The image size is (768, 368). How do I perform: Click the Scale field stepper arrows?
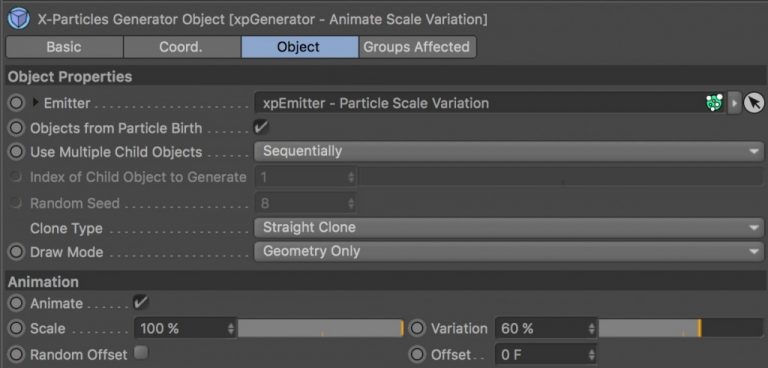coord(231,328)
